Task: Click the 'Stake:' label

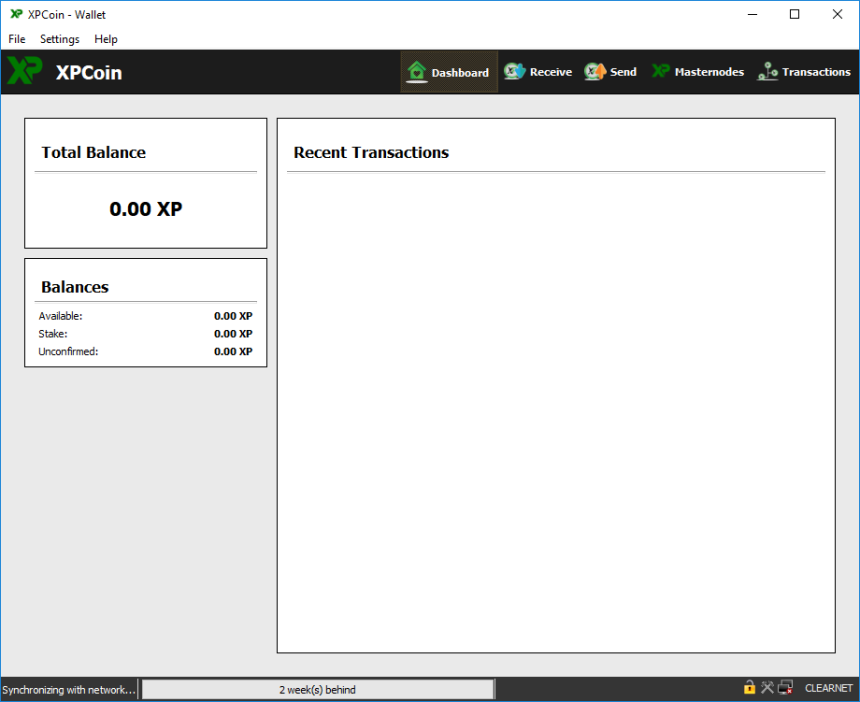Action: click(x=53, y=333)
